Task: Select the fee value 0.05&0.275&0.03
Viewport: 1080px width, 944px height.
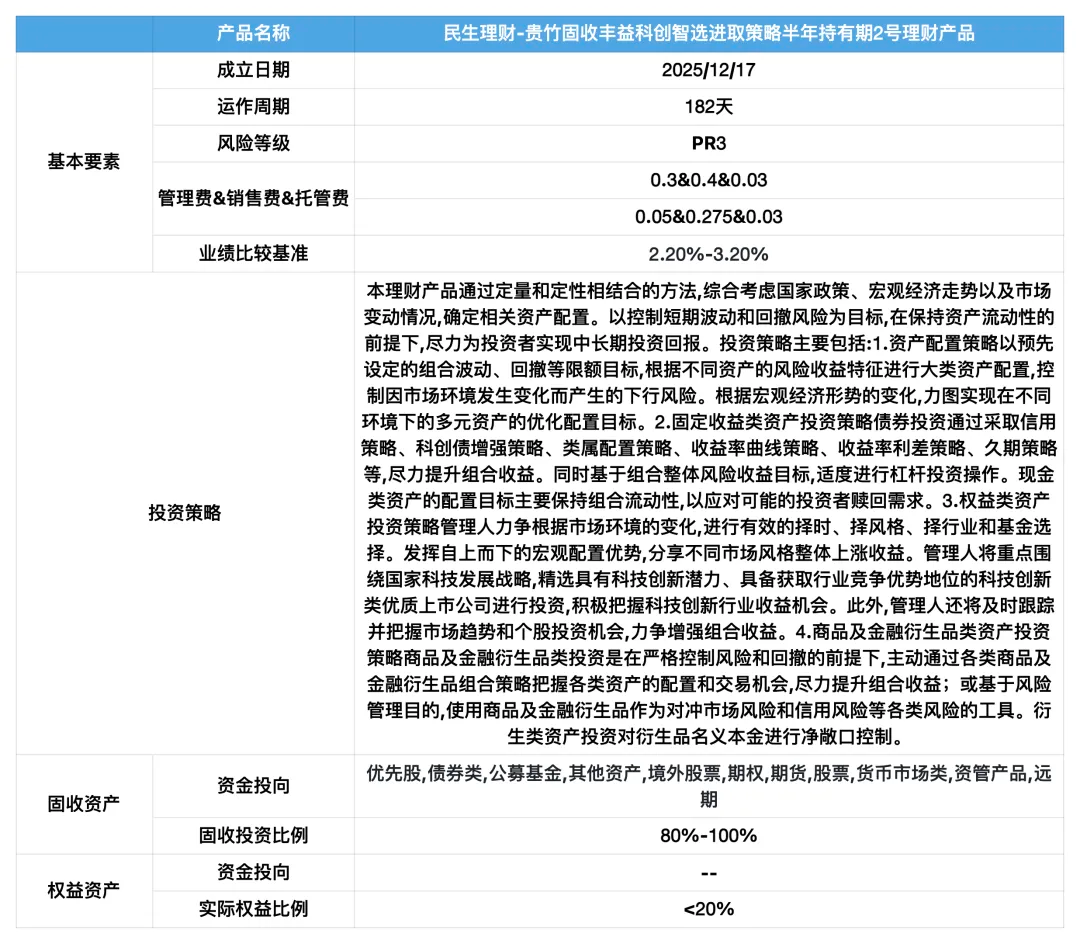Action: click(x=711, y=216)
